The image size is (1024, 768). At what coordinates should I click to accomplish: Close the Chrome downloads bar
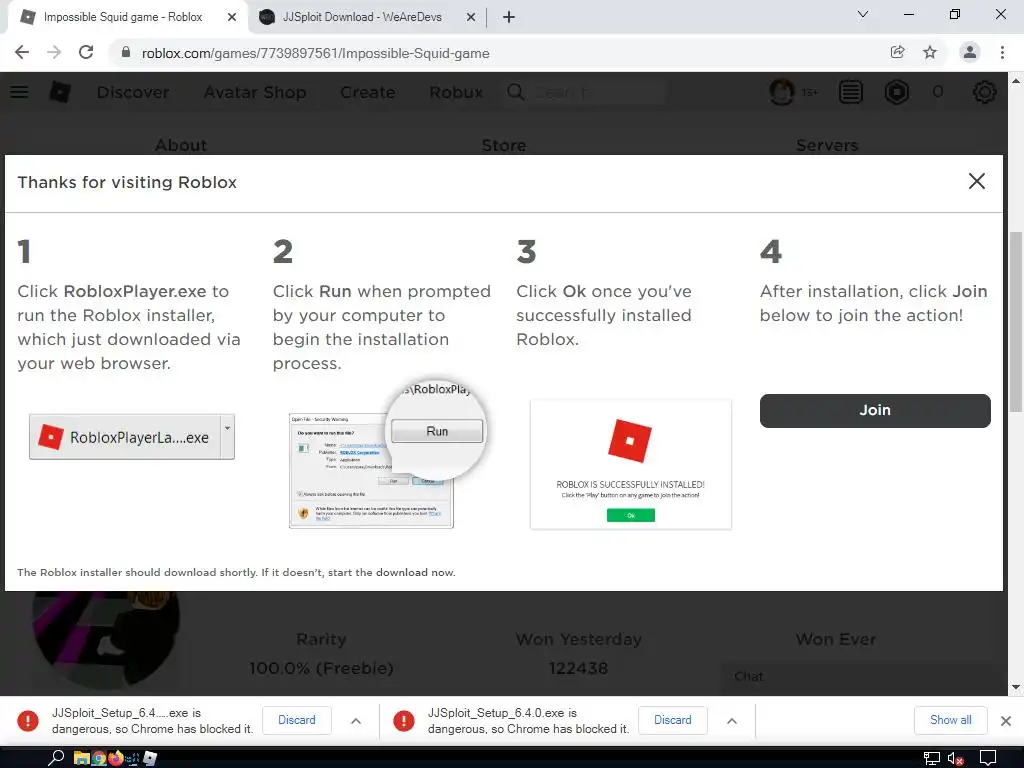(x=1006, y=720)
